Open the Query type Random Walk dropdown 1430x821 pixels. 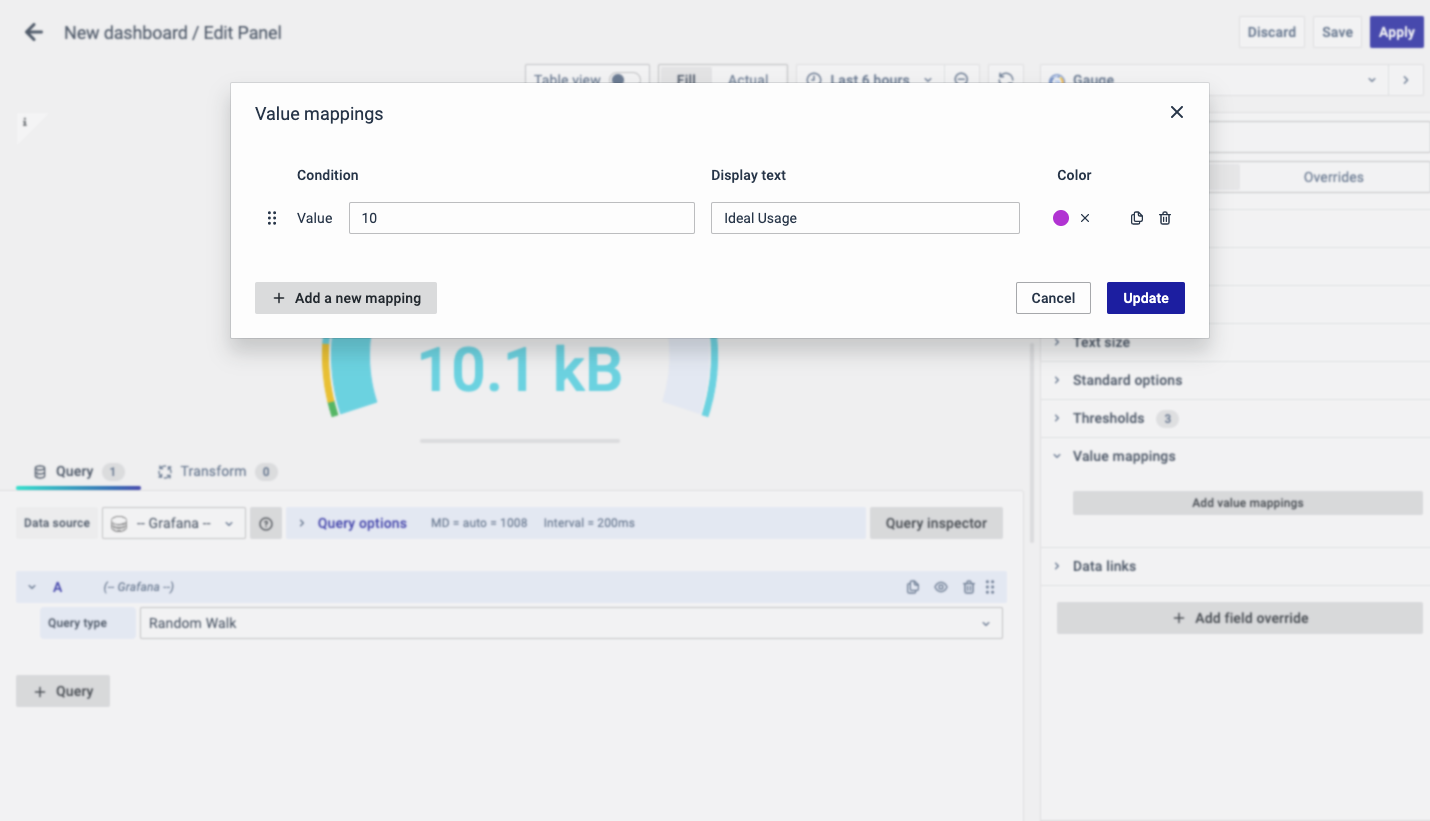point(570,623)
